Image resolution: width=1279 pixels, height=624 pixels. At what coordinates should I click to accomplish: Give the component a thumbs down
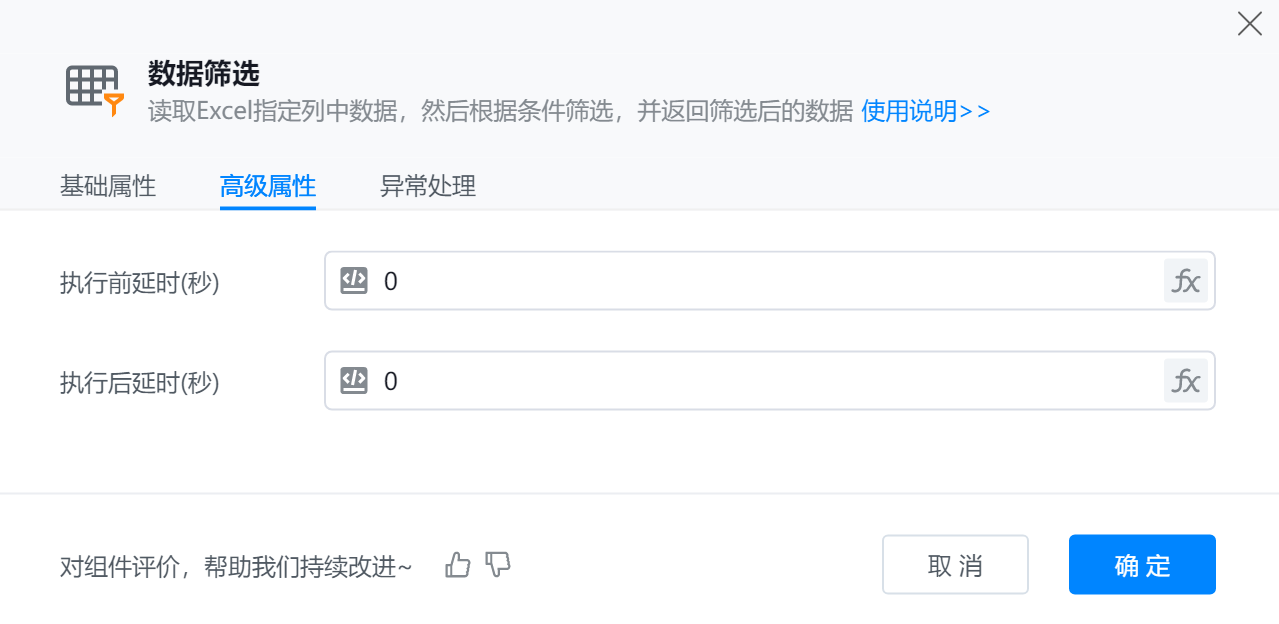point(497,565)
